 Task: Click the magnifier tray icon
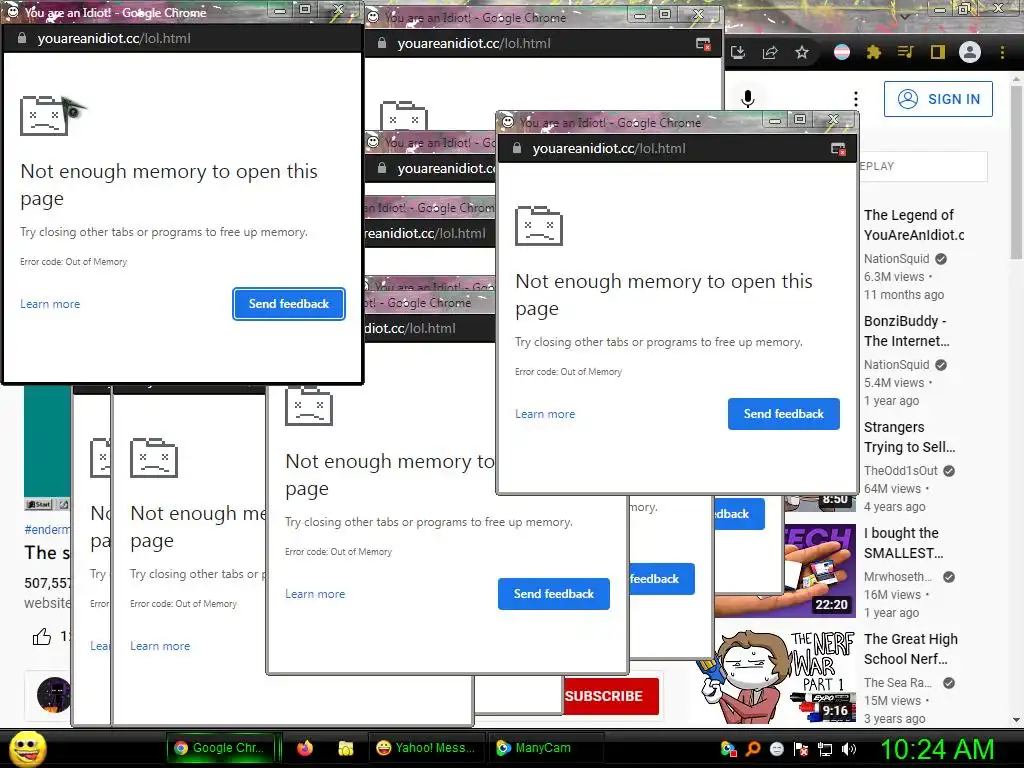click(x=753, y=749)
